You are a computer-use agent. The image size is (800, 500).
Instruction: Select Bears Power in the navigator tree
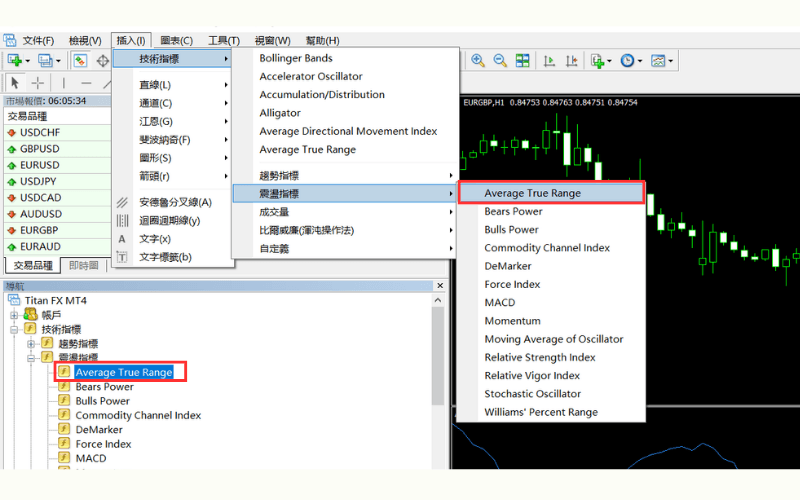[x=104, y=387]
